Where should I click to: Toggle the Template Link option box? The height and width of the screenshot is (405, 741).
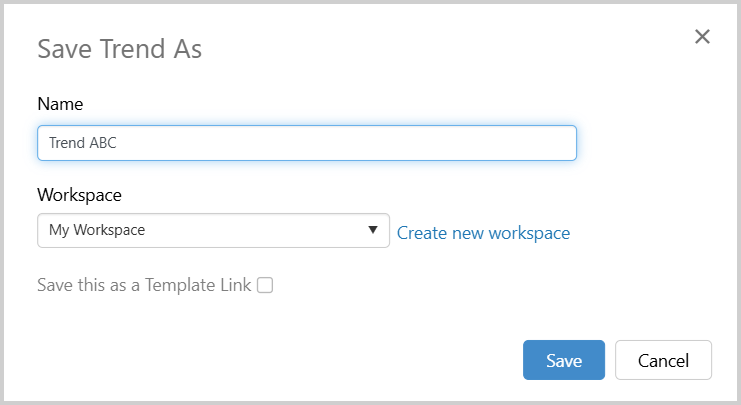[265, 285]
